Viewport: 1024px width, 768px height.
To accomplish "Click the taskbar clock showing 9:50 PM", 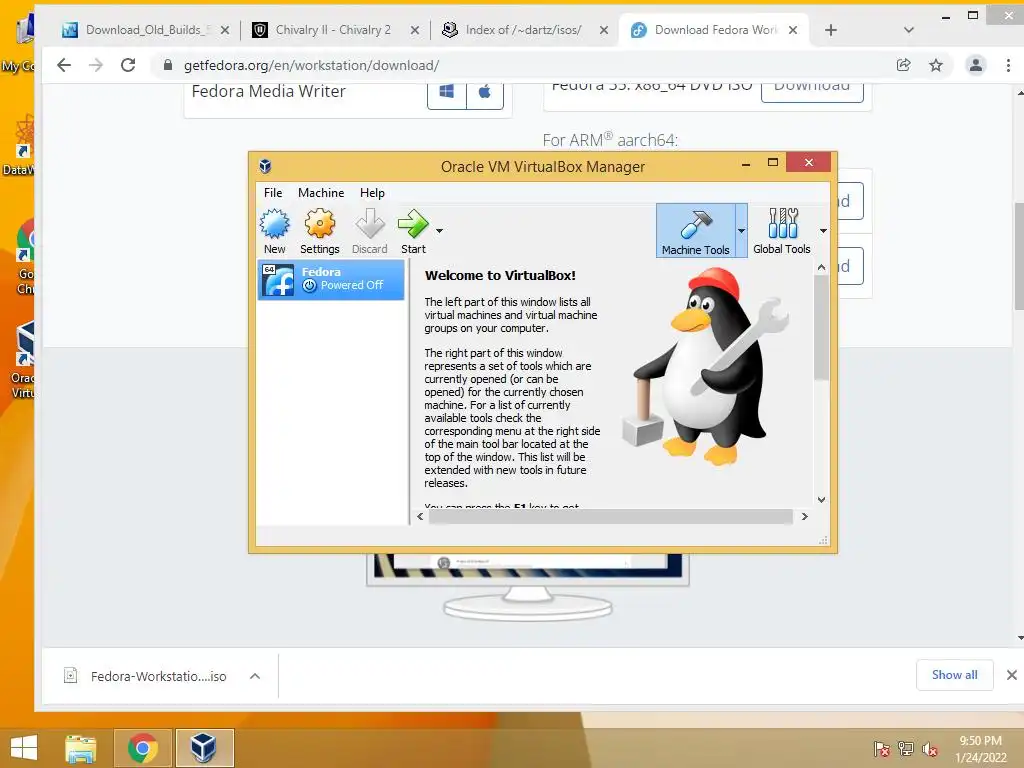I will [x=981, y=748].
